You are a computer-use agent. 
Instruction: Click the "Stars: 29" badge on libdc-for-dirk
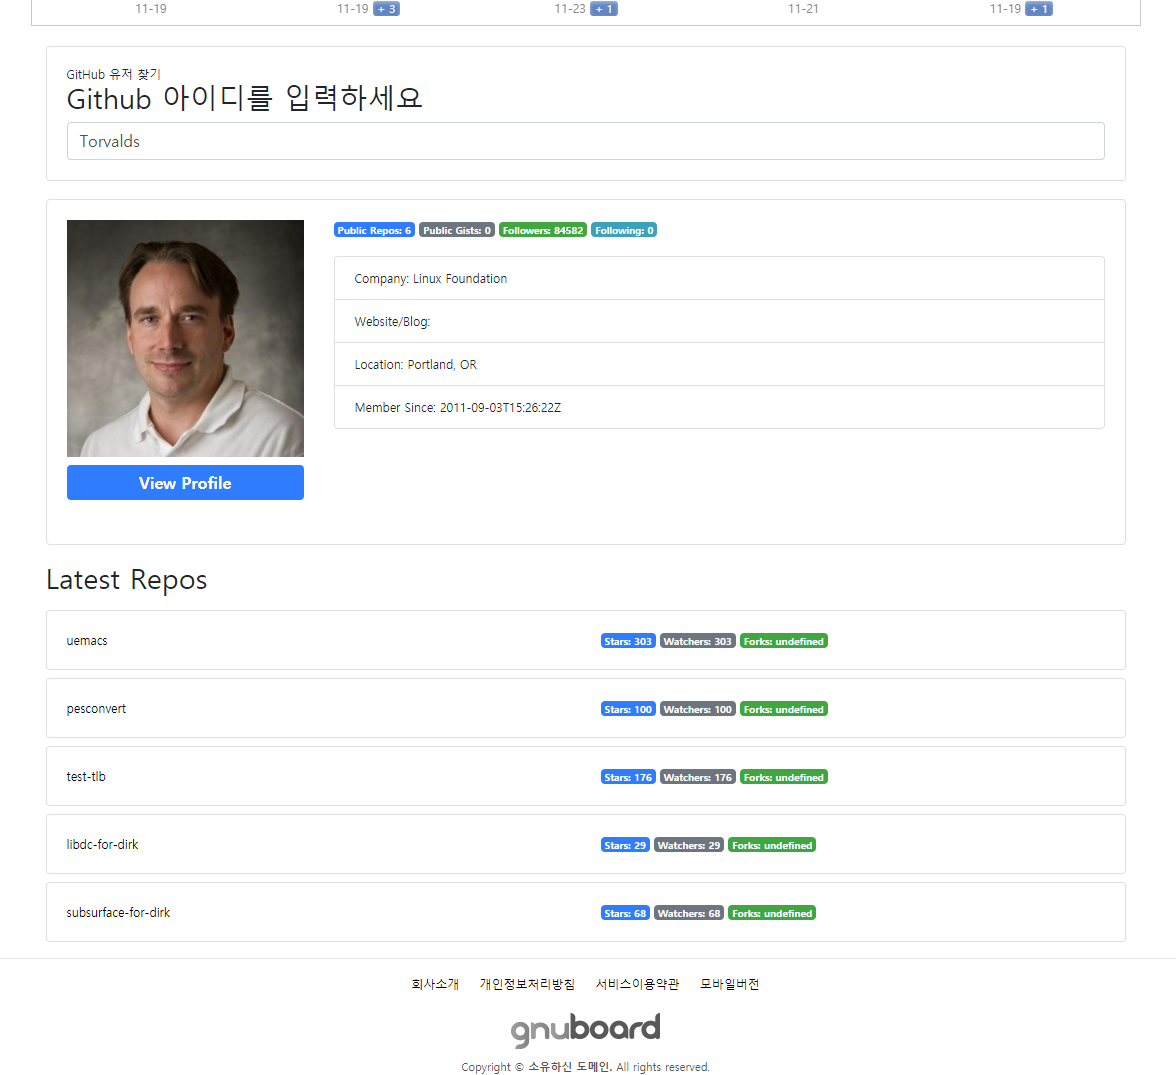pos(625,844)
